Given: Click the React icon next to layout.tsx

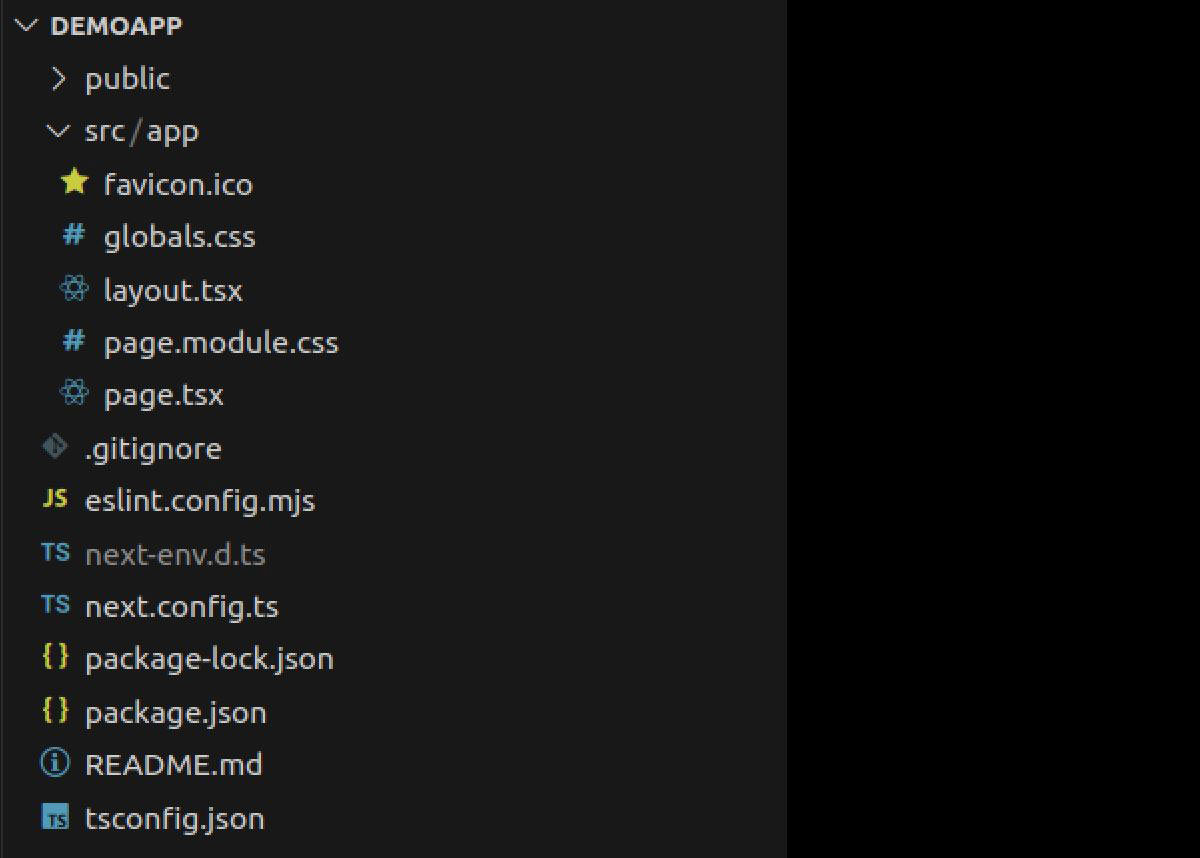Looking at the screenshot, I should pos(74,290).
